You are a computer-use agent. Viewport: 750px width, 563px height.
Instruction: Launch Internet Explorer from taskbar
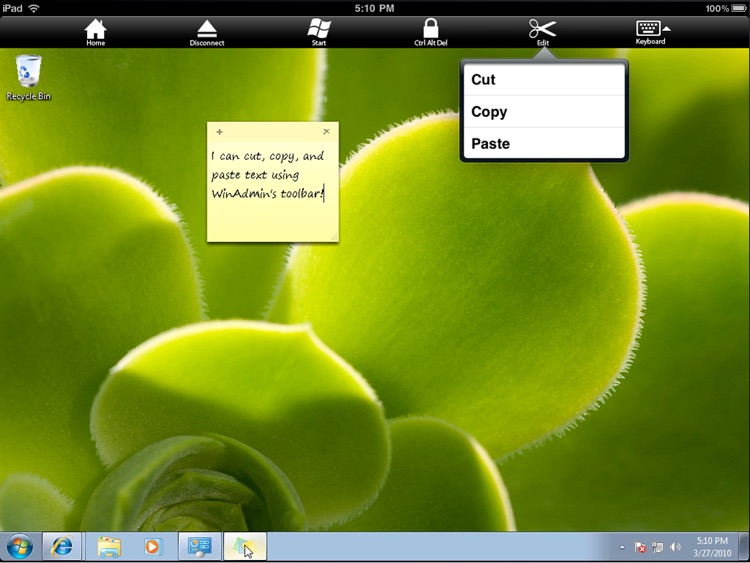[62, 546]
